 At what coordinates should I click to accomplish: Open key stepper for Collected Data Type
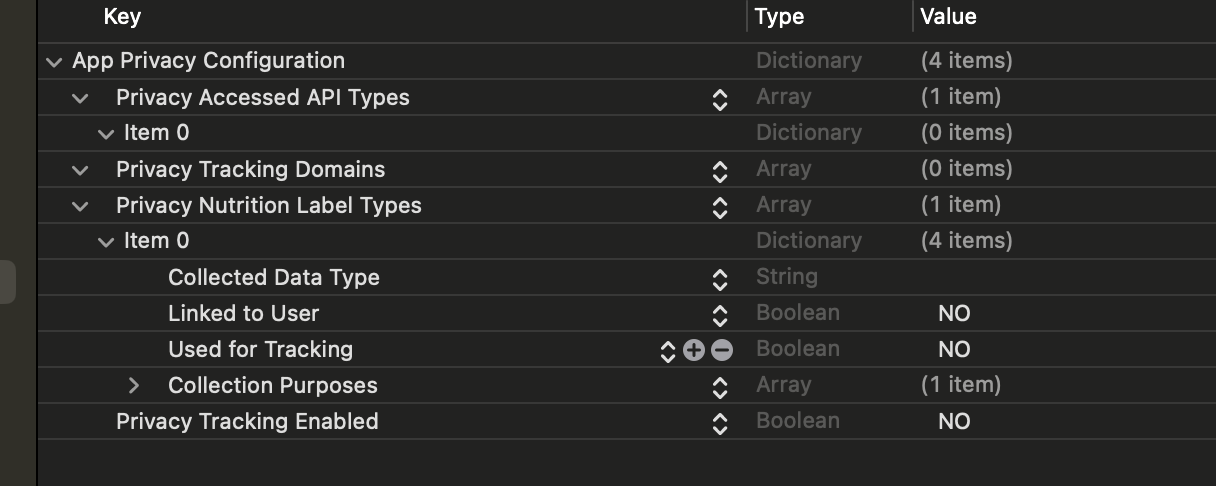pos(719,279)
